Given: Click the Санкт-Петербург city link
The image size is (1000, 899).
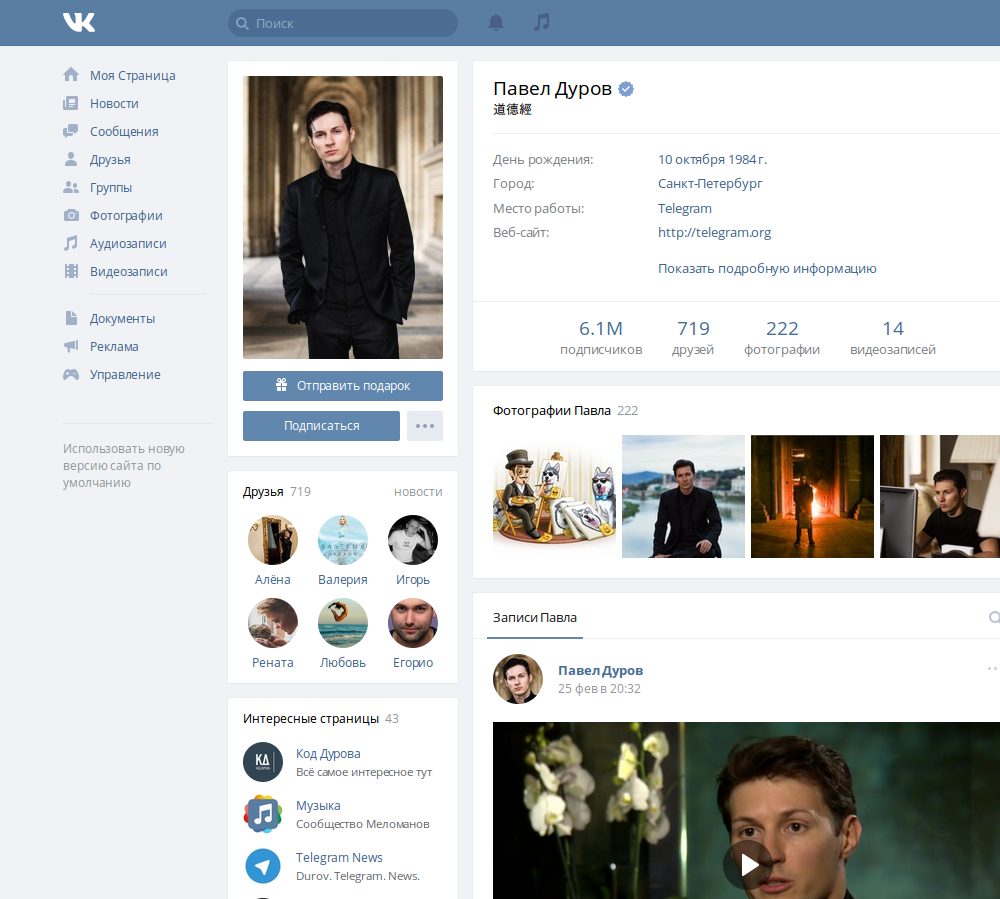Looking at the screenshot, I should [710, 184].
